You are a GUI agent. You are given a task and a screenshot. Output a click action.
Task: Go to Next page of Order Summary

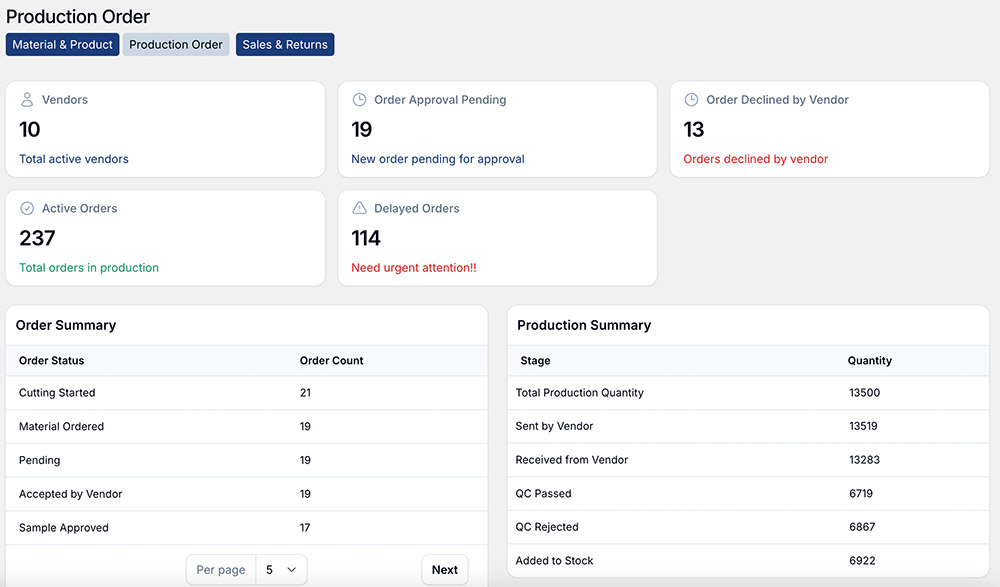pyautogui.click(x=444, y=570)
